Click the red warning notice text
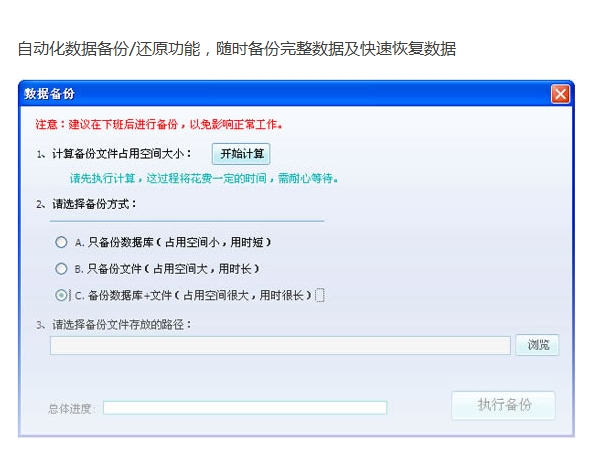Viewport: 599px width, 467px height. (x=159, y=124)
